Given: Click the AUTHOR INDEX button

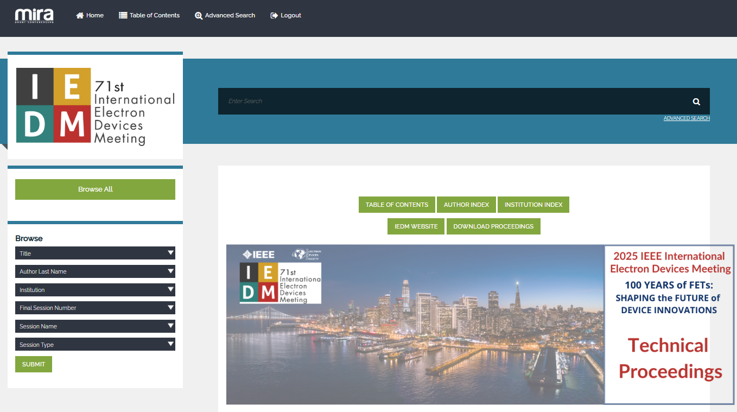Looking at the screenshot, I should click(x=466, y=205).
